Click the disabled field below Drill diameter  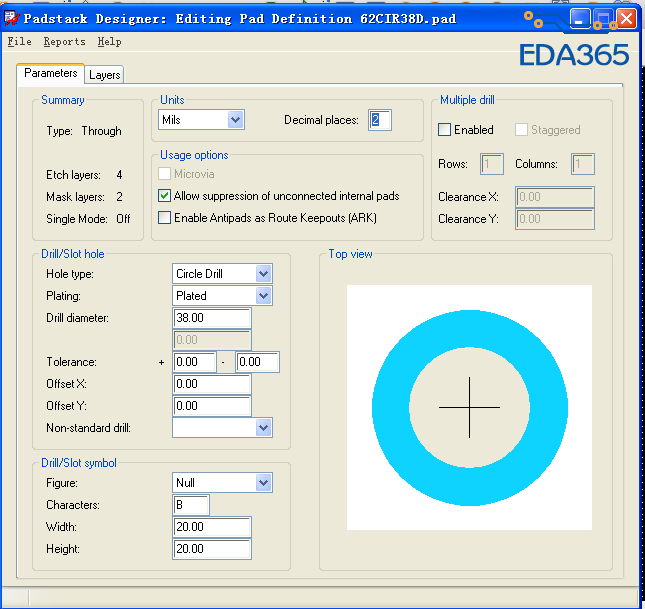pos(212,340)
